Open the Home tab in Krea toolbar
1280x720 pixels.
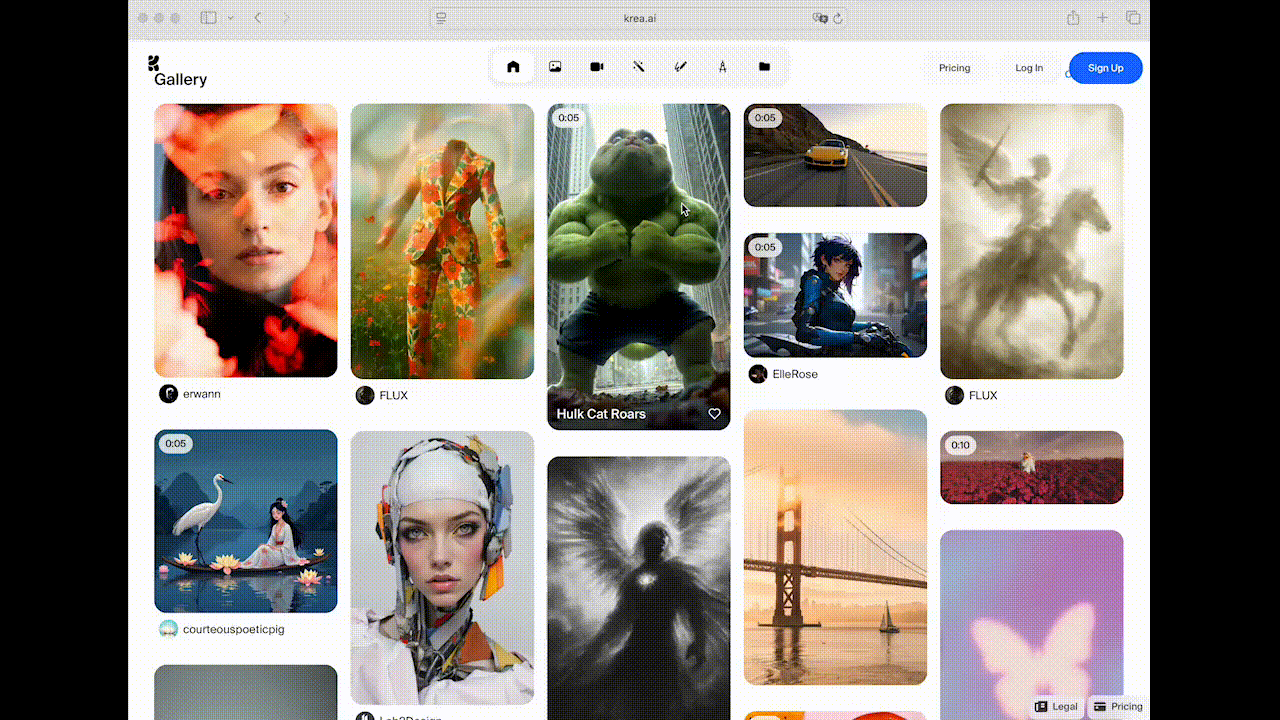pos(513,67)
